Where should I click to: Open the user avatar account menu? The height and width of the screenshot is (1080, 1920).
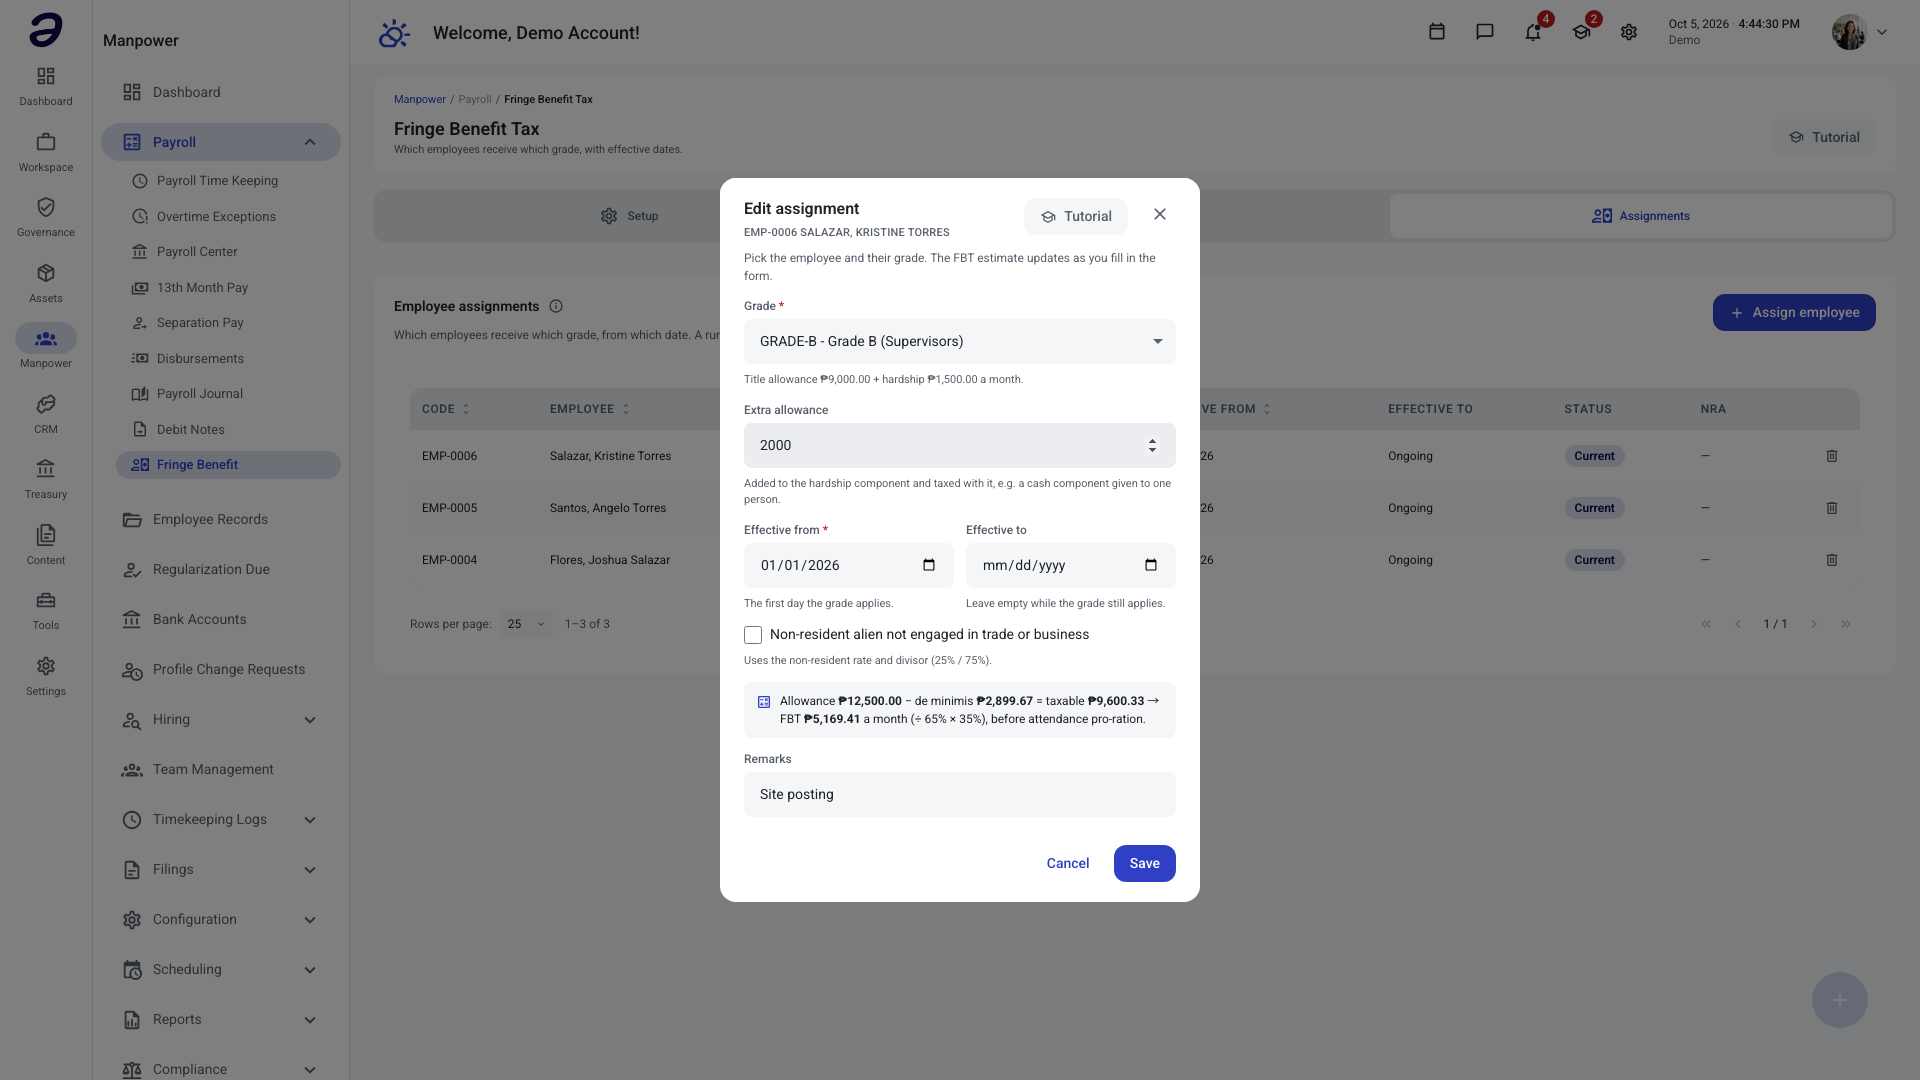[x=1859, y=32]
